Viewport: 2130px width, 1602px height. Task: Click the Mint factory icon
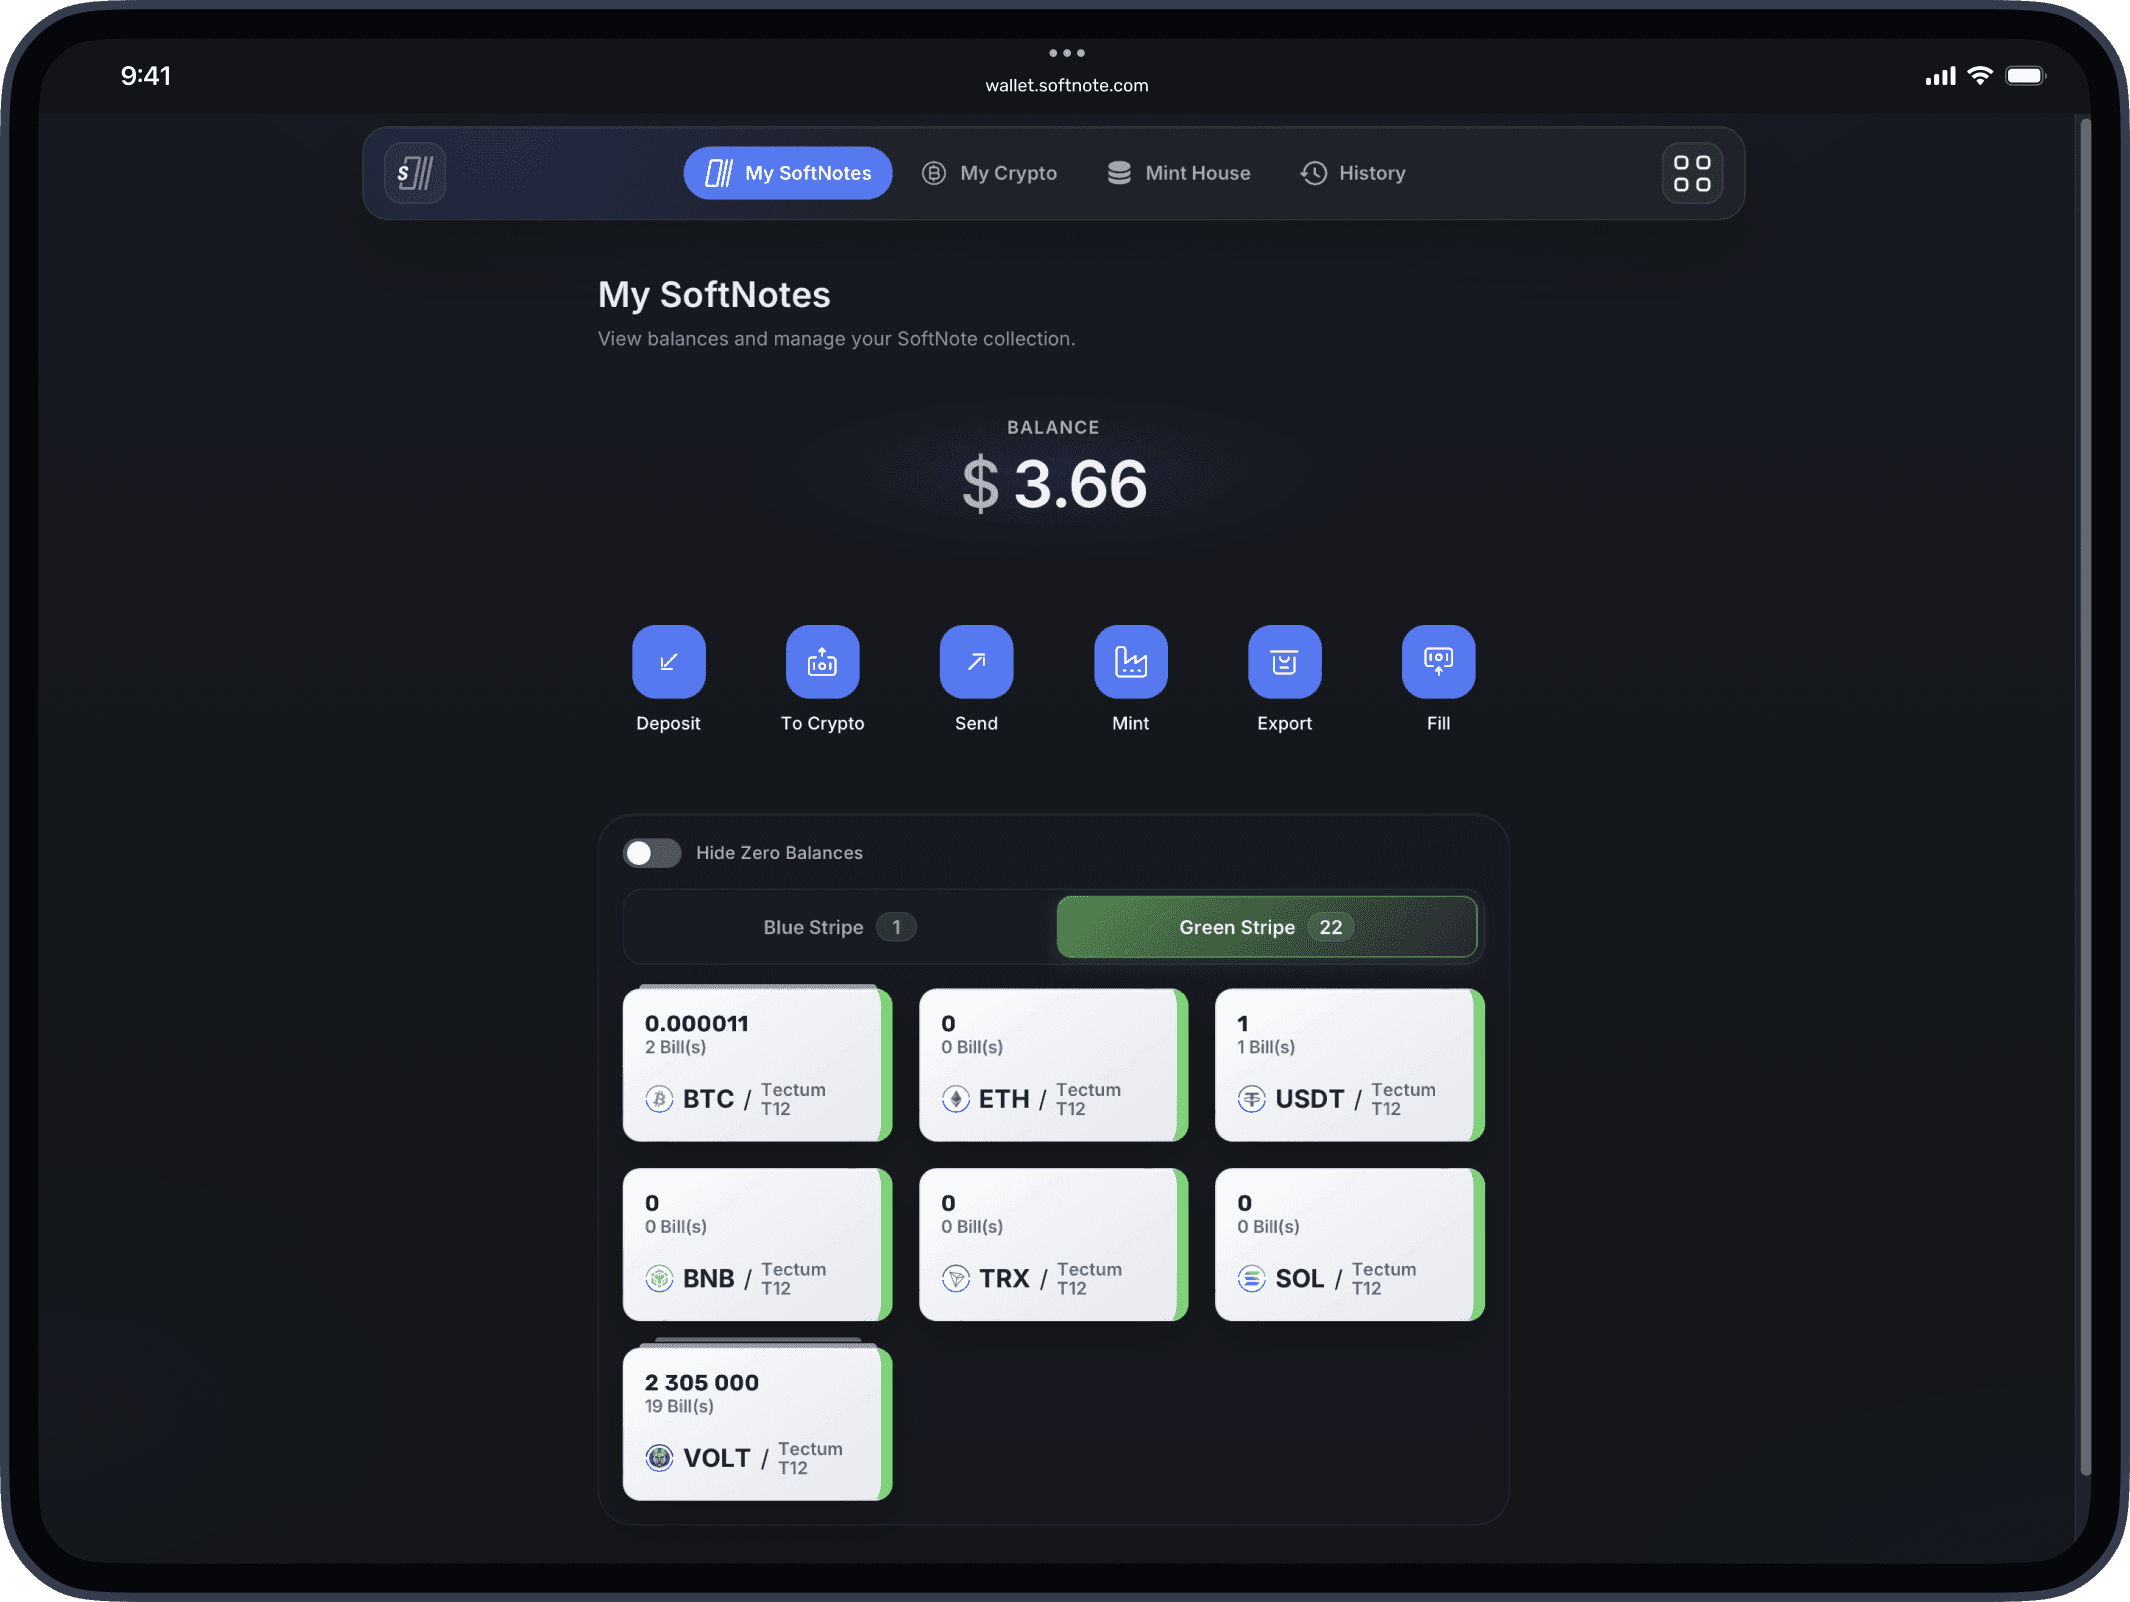tap(1131, 661)
